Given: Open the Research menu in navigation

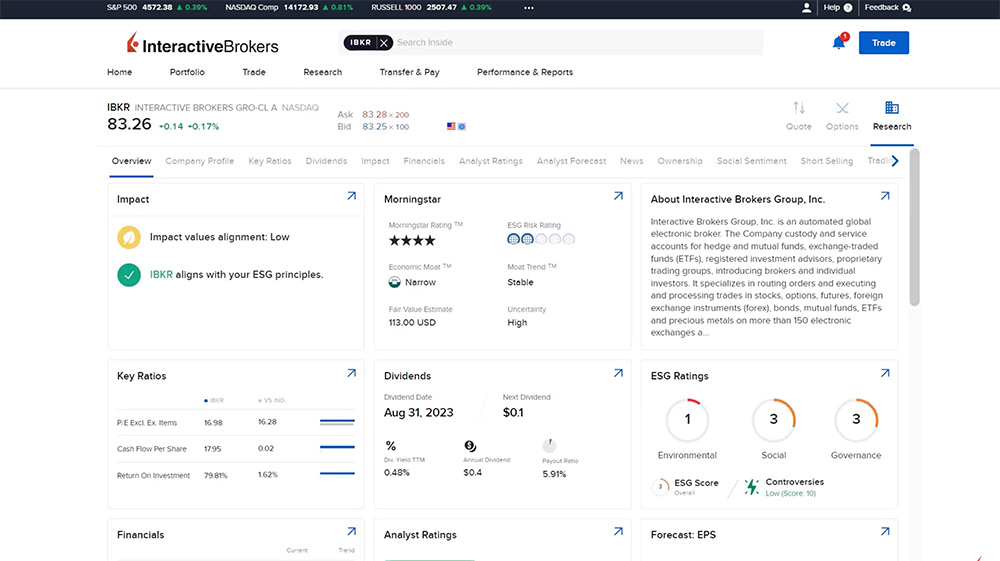Looking at the screenshot, I should click(322, 72).
